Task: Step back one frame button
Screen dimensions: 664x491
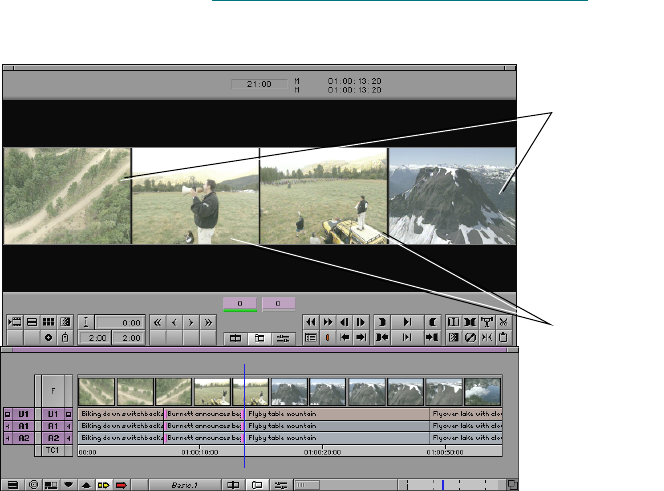Action: [x=344, y=322]
